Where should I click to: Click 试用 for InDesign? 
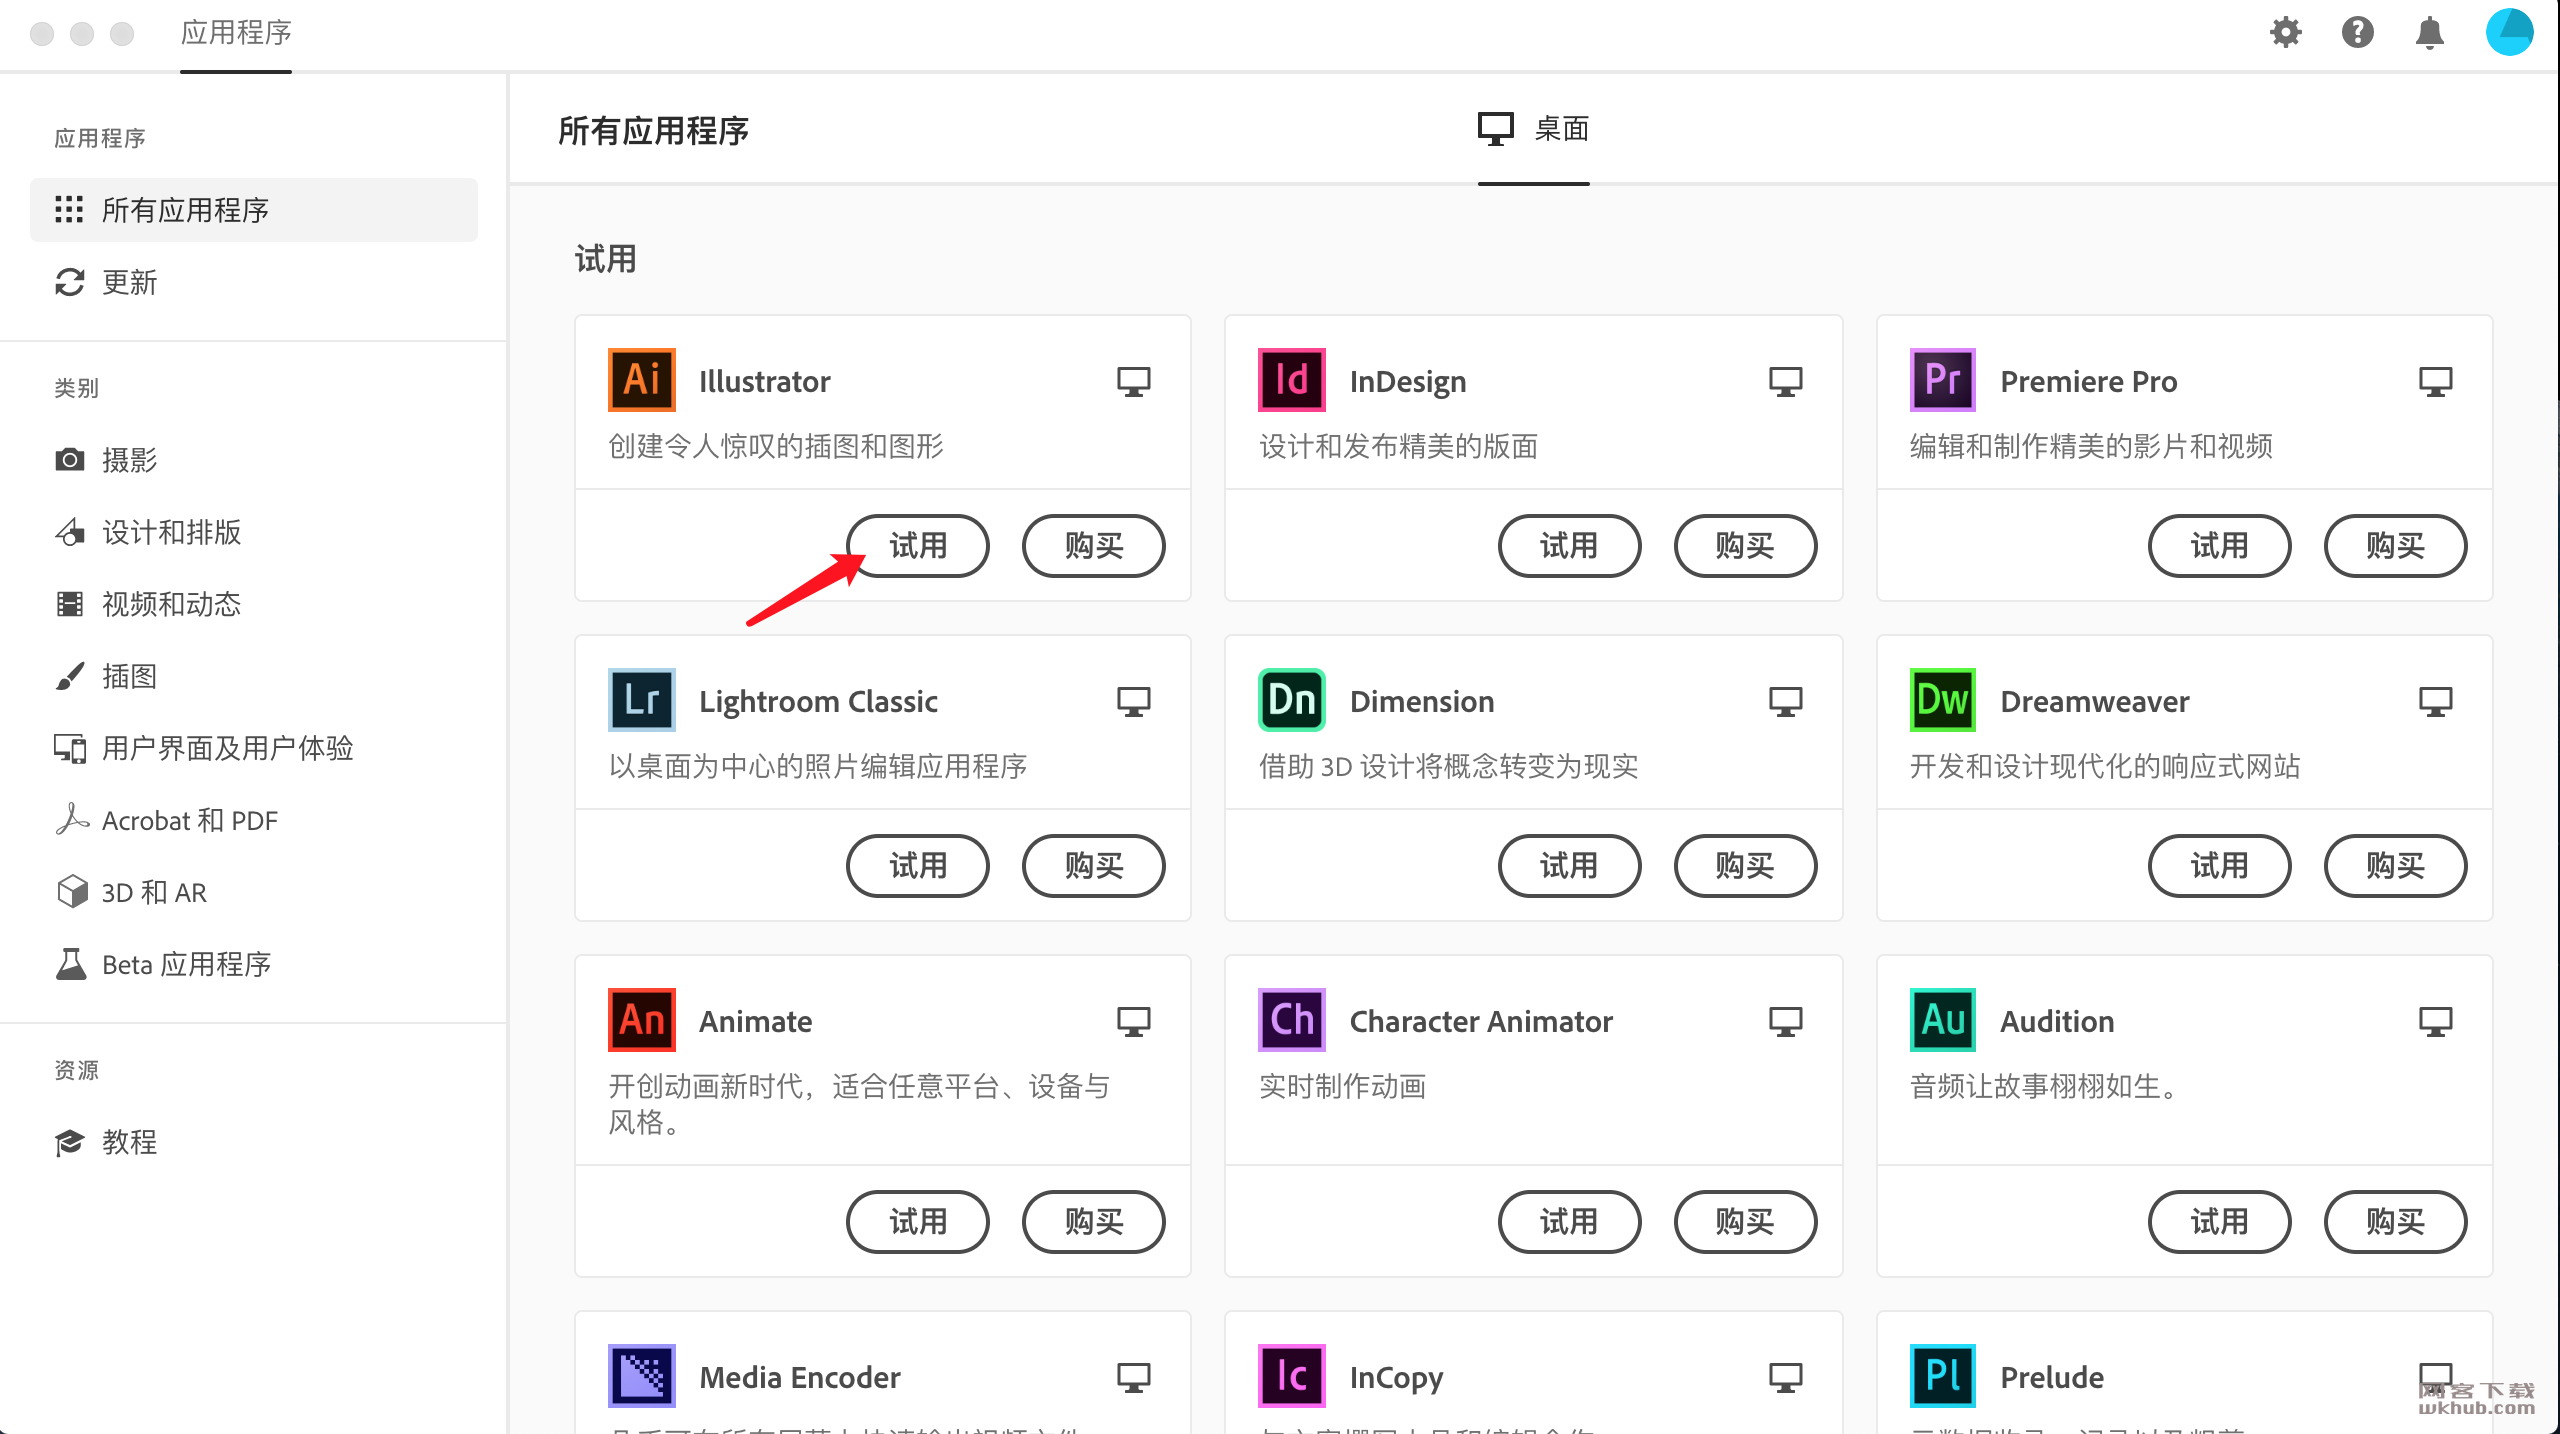pos(1569,546)
